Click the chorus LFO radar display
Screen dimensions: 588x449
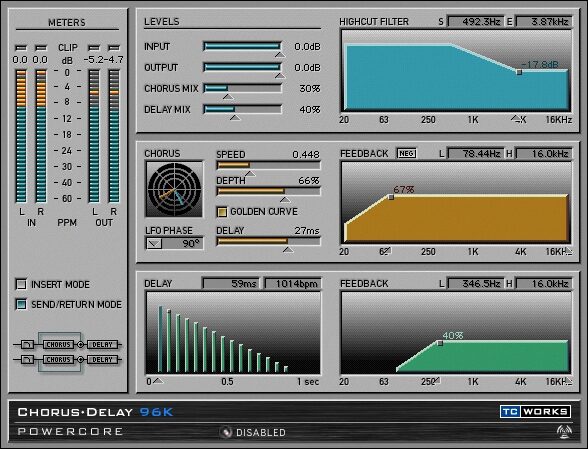(x=174, y=189)
